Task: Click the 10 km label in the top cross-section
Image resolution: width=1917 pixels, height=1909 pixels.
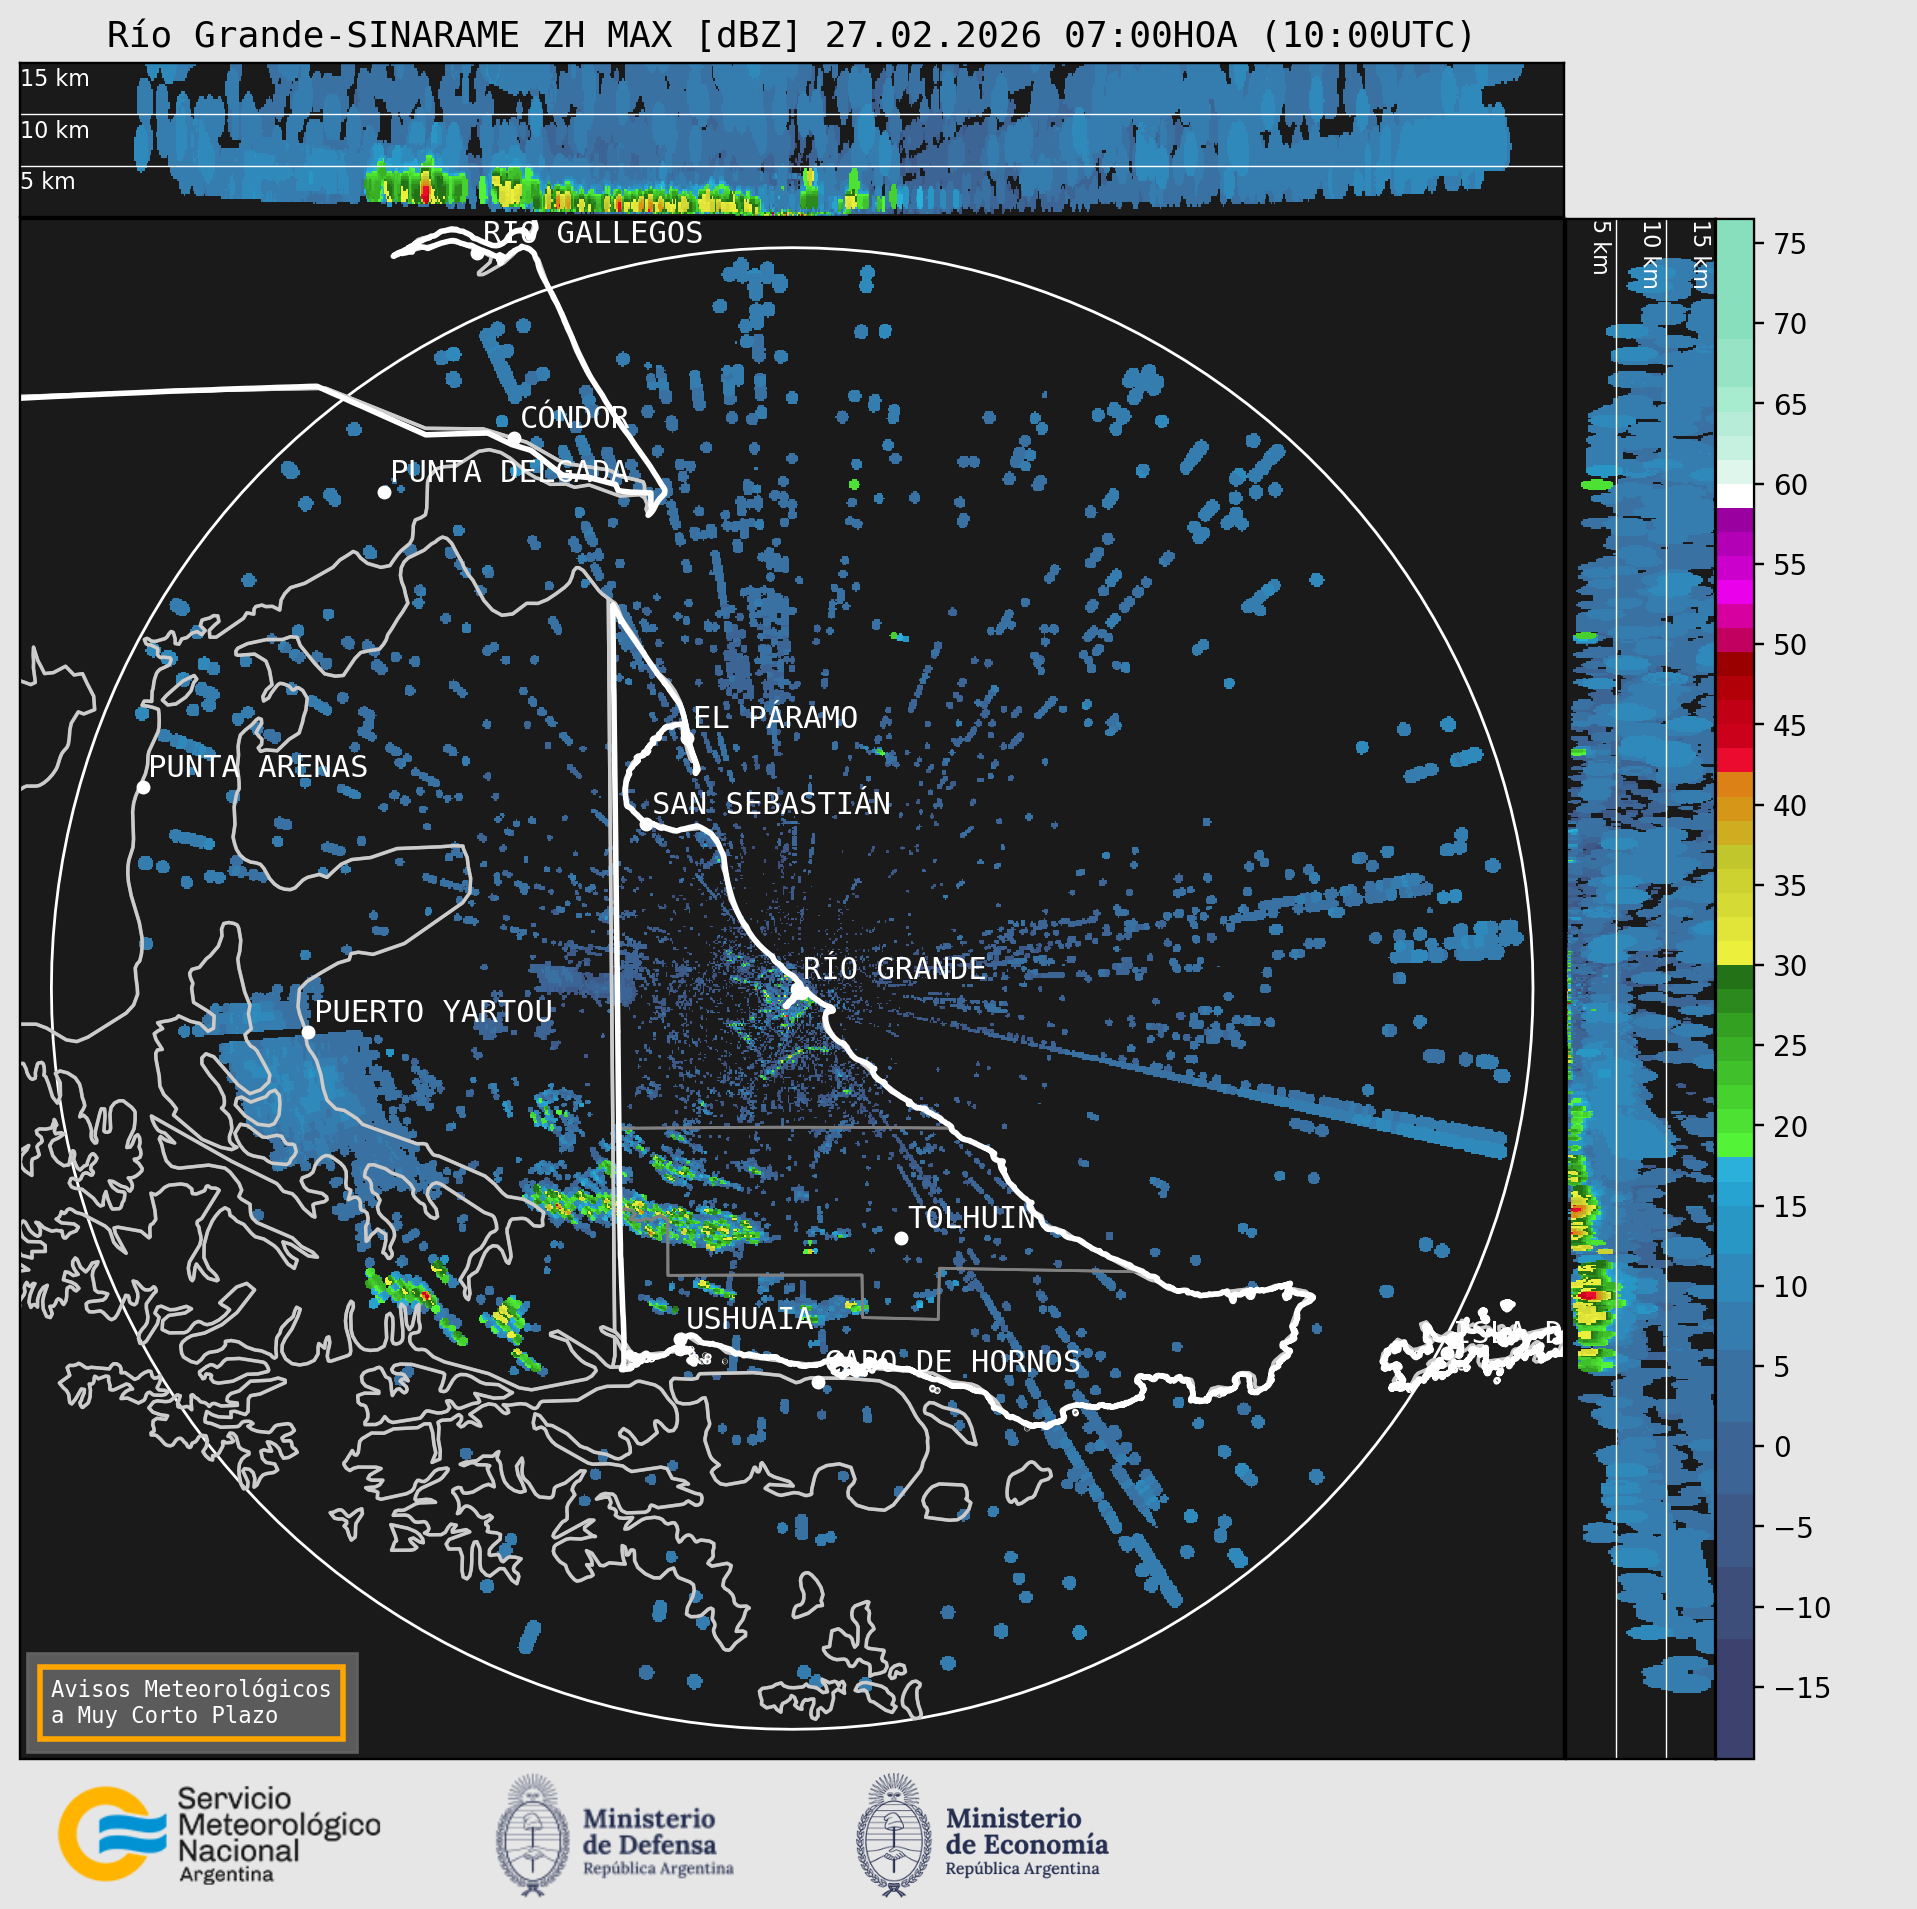Action: 55,130
